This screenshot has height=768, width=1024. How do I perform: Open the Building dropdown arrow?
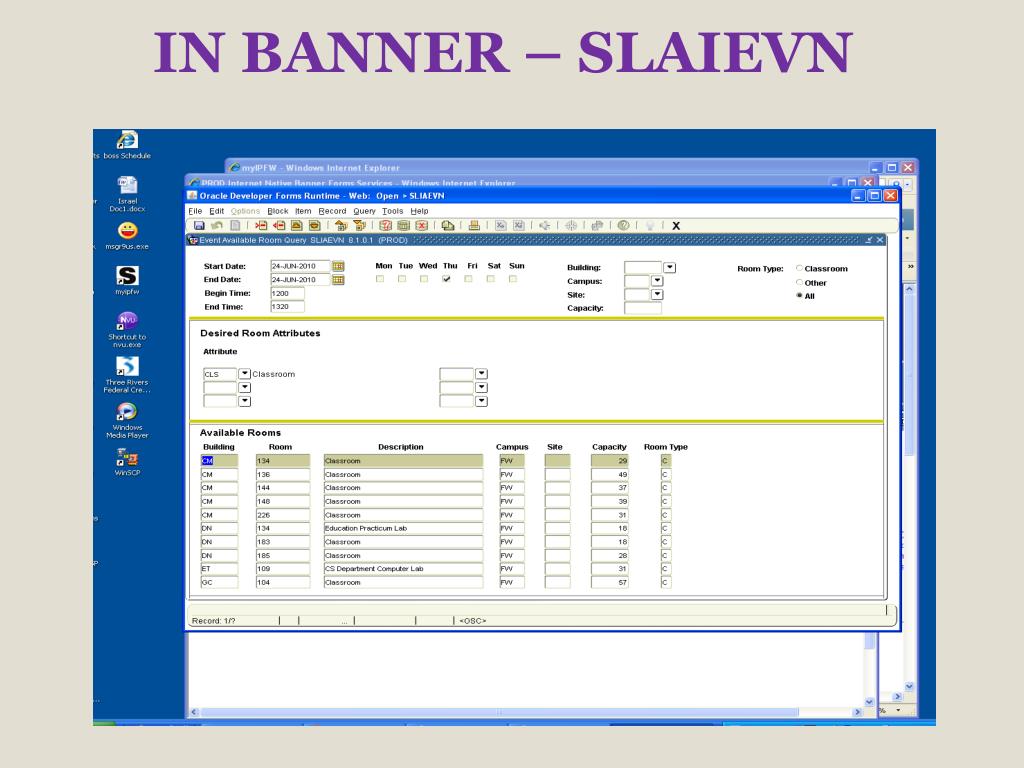pos(669,268)
